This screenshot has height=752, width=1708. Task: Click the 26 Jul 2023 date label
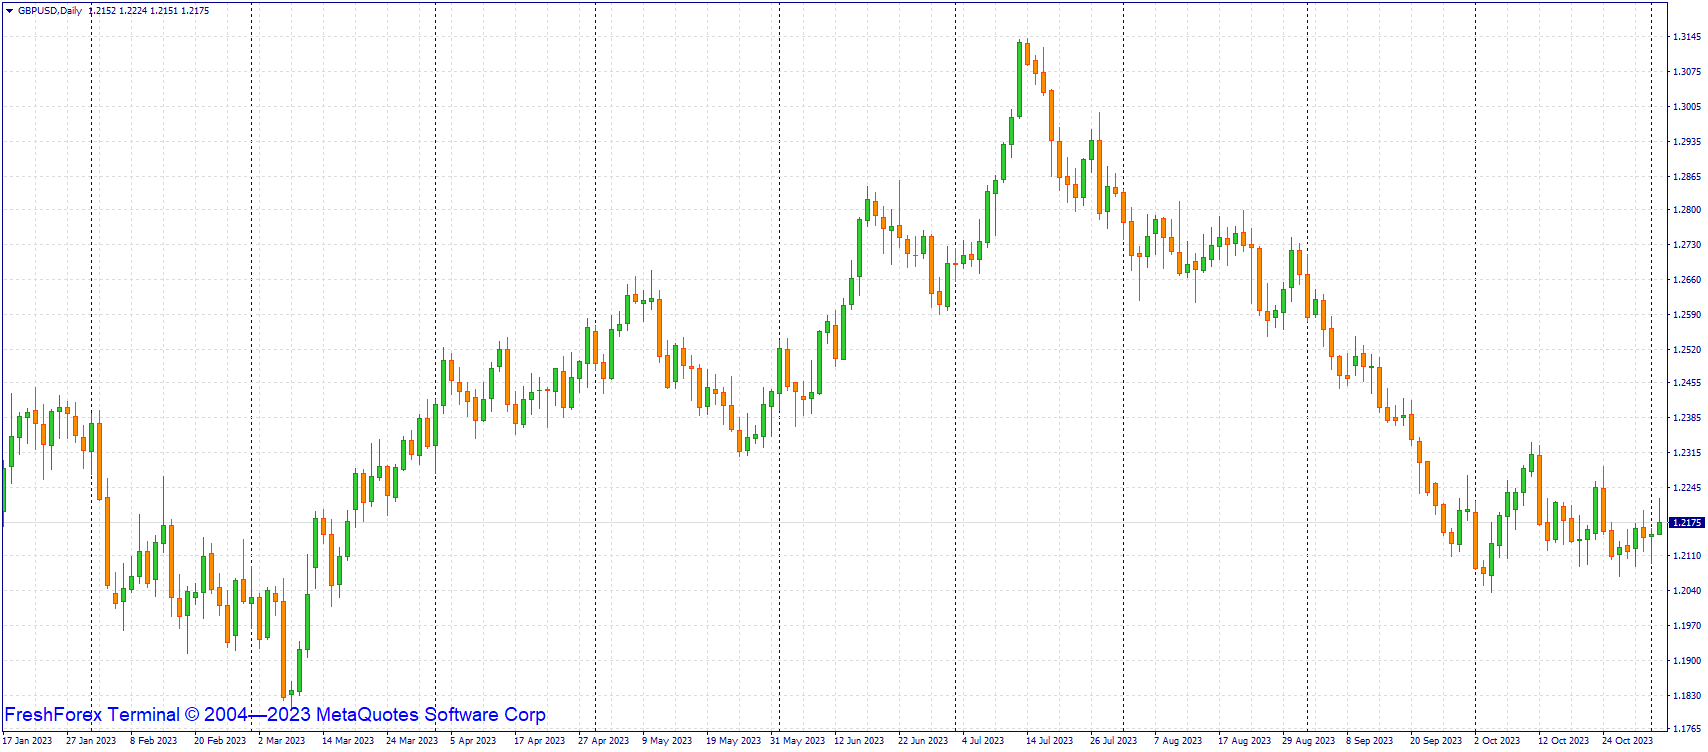tap(1113, 741)
